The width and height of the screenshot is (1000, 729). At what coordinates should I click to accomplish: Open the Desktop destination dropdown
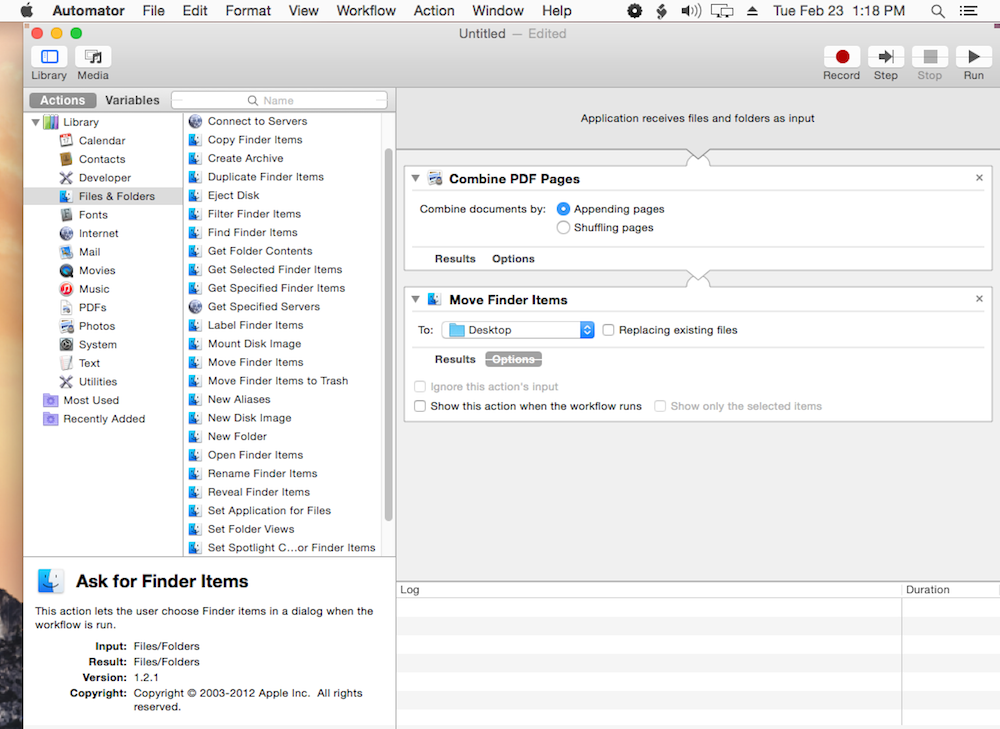(x=518, y=330)
